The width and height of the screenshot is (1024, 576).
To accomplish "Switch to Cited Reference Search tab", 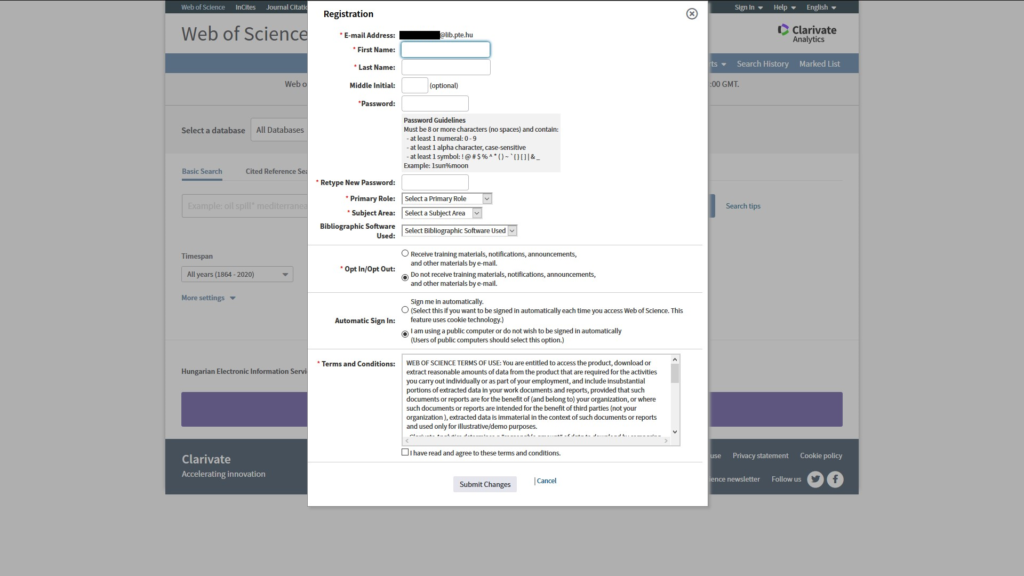I will tap(276, 171).
